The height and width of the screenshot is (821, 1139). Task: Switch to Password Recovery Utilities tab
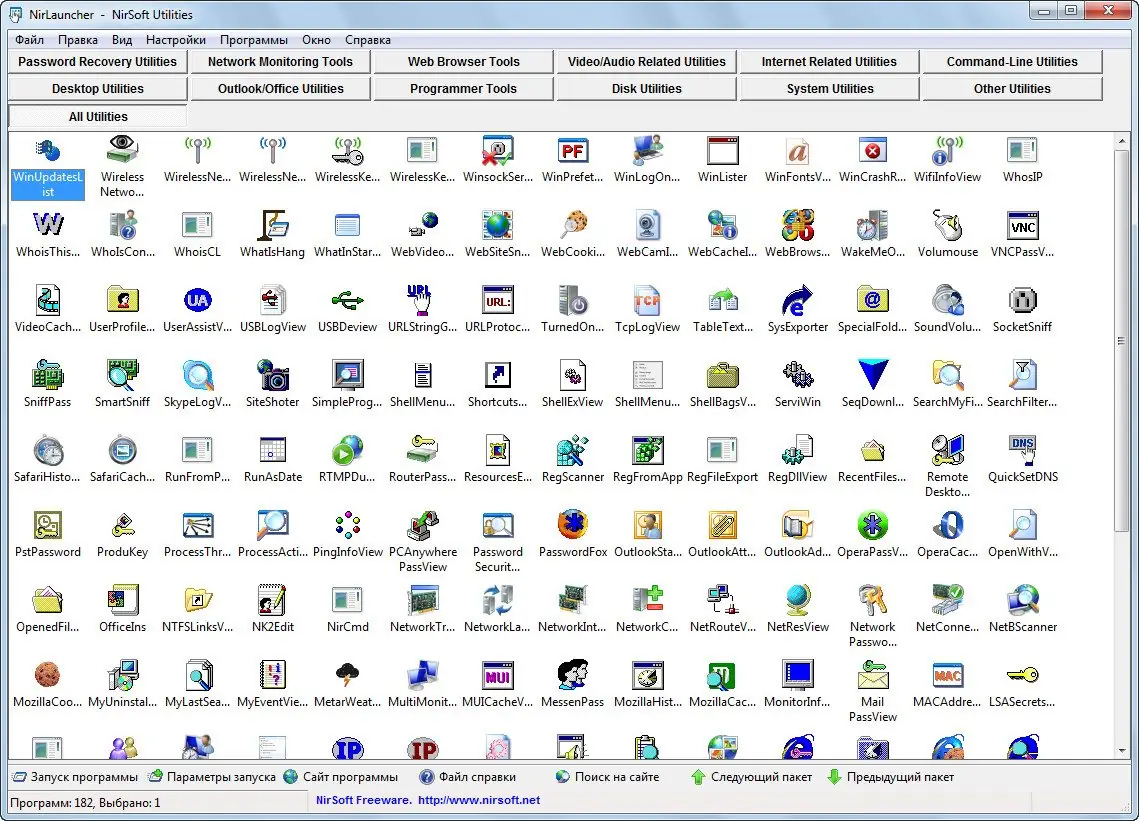click(97, 62)
